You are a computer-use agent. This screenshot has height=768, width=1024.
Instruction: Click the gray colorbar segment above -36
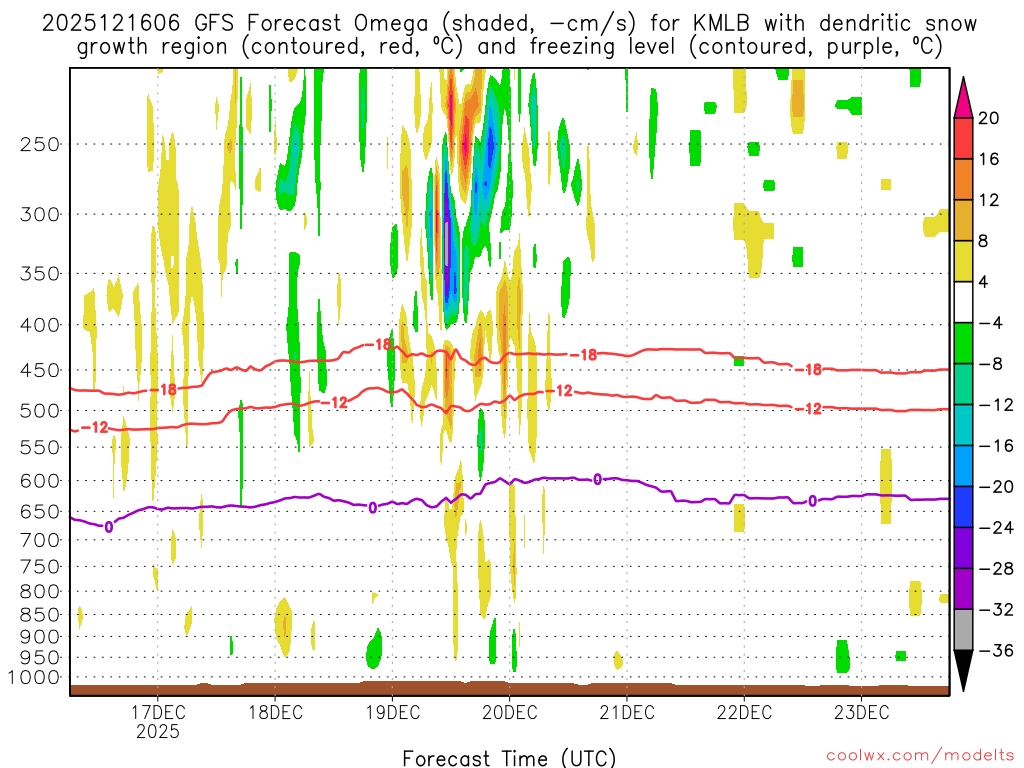(965, 629)
